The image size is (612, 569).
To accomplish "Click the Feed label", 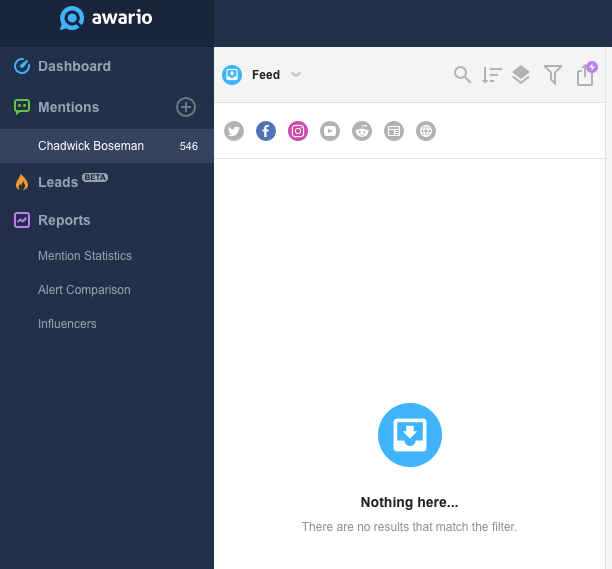I will (266, 75).
